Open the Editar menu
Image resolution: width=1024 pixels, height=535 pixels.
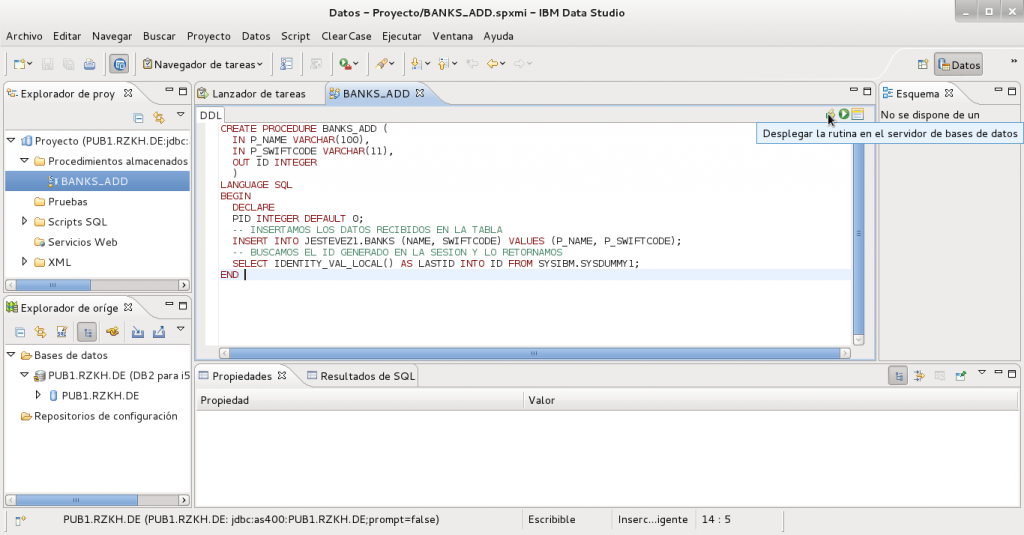(x=67, y=36)
